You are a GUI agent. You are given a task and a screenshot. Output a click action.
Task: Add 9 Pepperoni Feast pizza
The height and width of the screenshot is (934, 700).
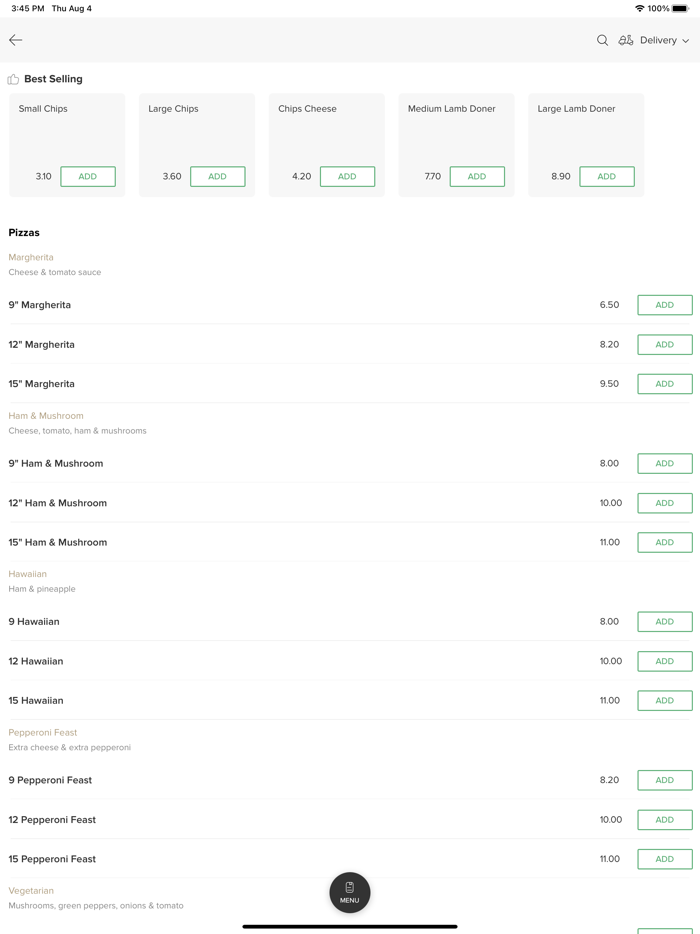(x=665, y=780)
